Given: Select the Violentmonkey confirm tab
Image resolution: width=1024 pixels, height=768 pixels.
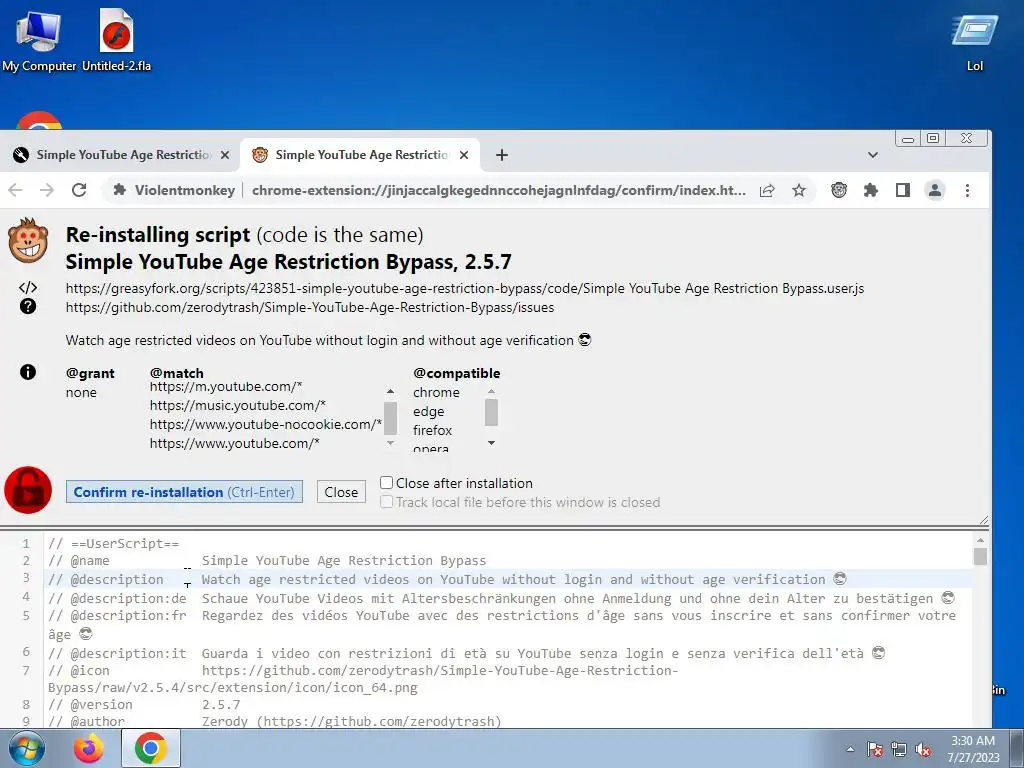Looking at the screenshot, I should [357, 155].
